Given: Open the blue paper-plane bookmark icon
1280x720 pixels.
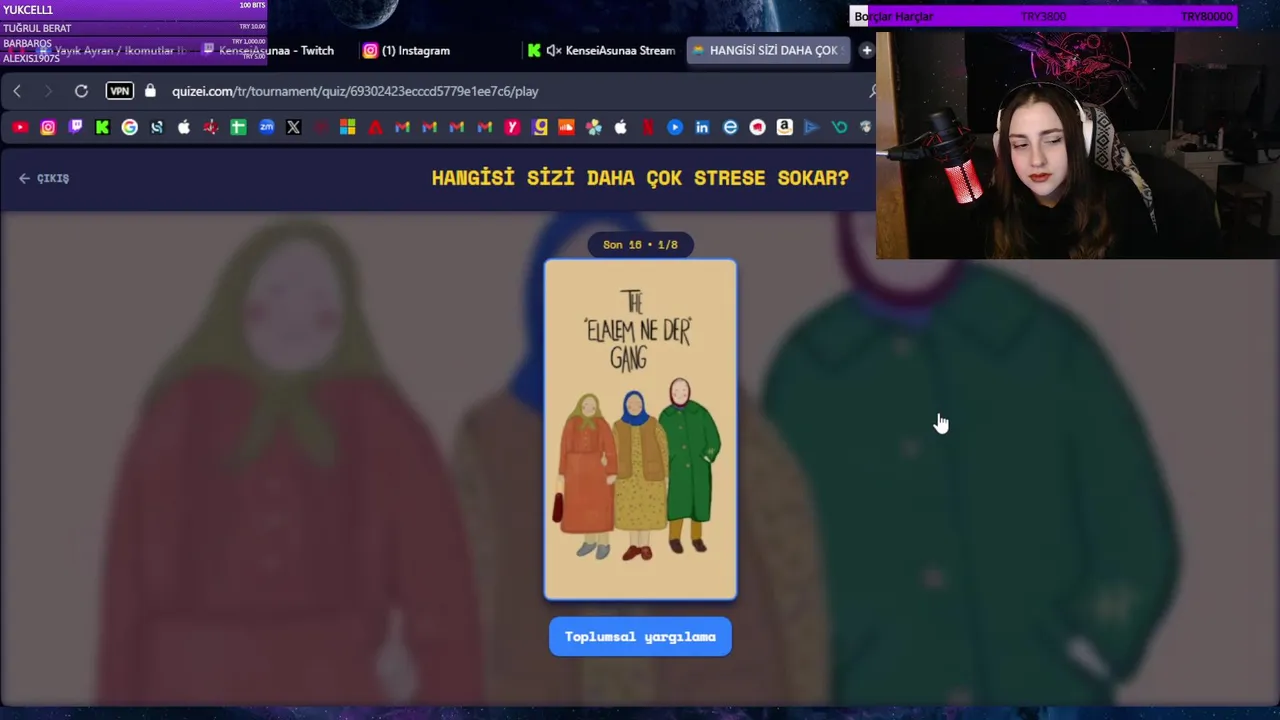Looking at the screenshot, I should coord(811,127).
